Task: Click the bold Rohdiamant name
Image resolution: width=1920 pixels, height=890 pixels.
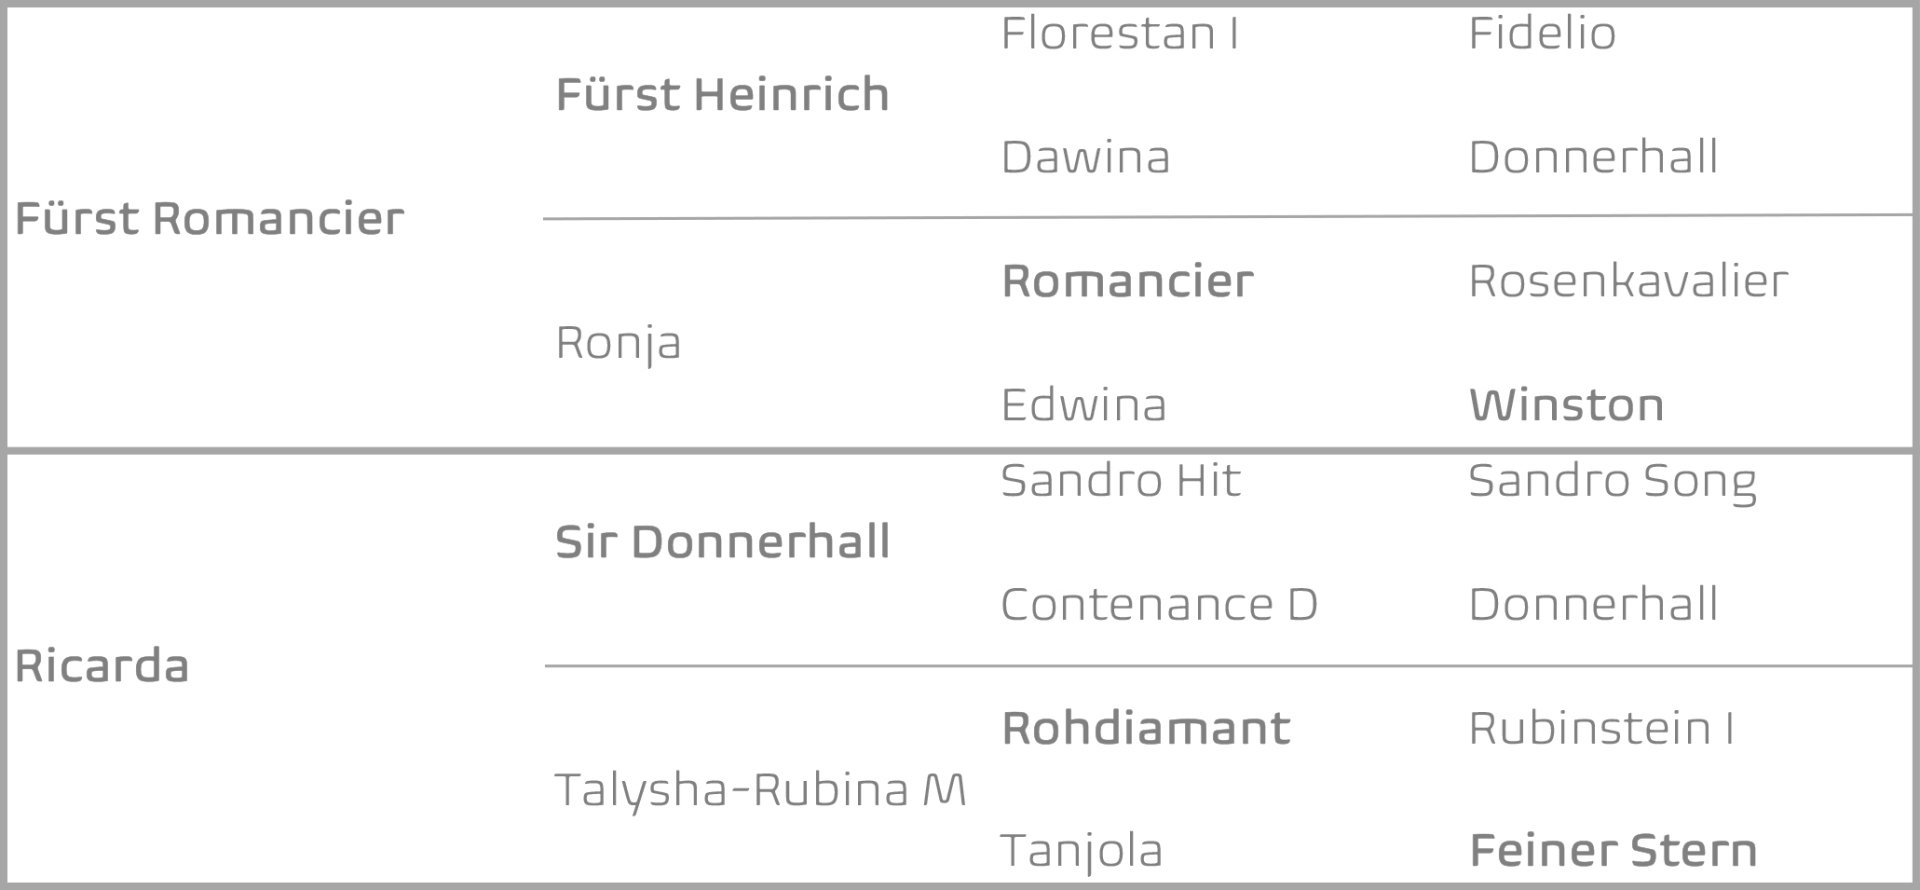Action: (1146, 729)
